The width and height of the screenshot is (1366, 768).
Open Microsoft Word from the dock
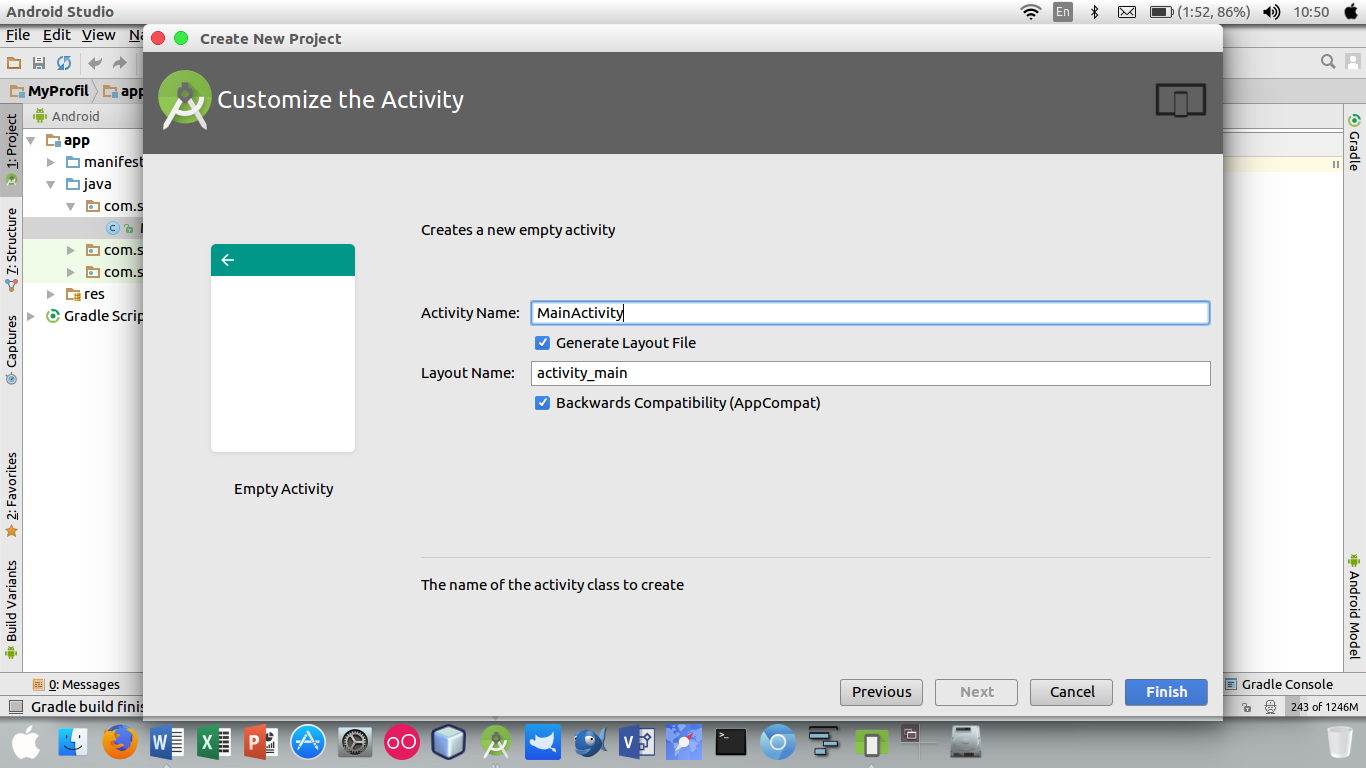pos(166,742)
